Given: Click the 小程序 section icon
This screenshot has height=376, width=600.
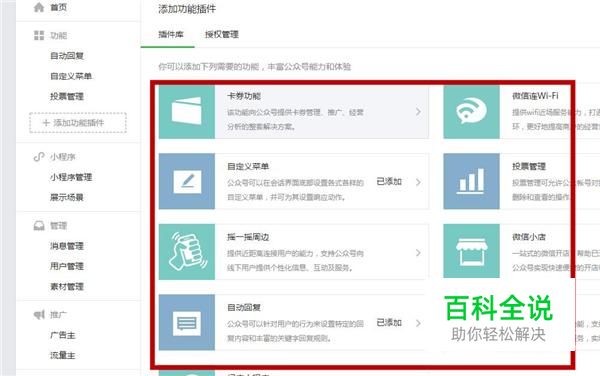Looking at the screenshot, I should coord(39,157).
